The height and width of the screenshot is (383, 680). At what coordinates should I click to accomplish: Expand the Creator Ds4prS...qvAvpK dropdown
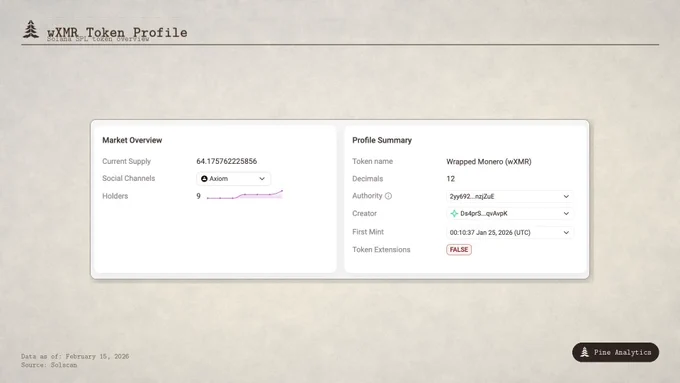[x=509, y=213]
